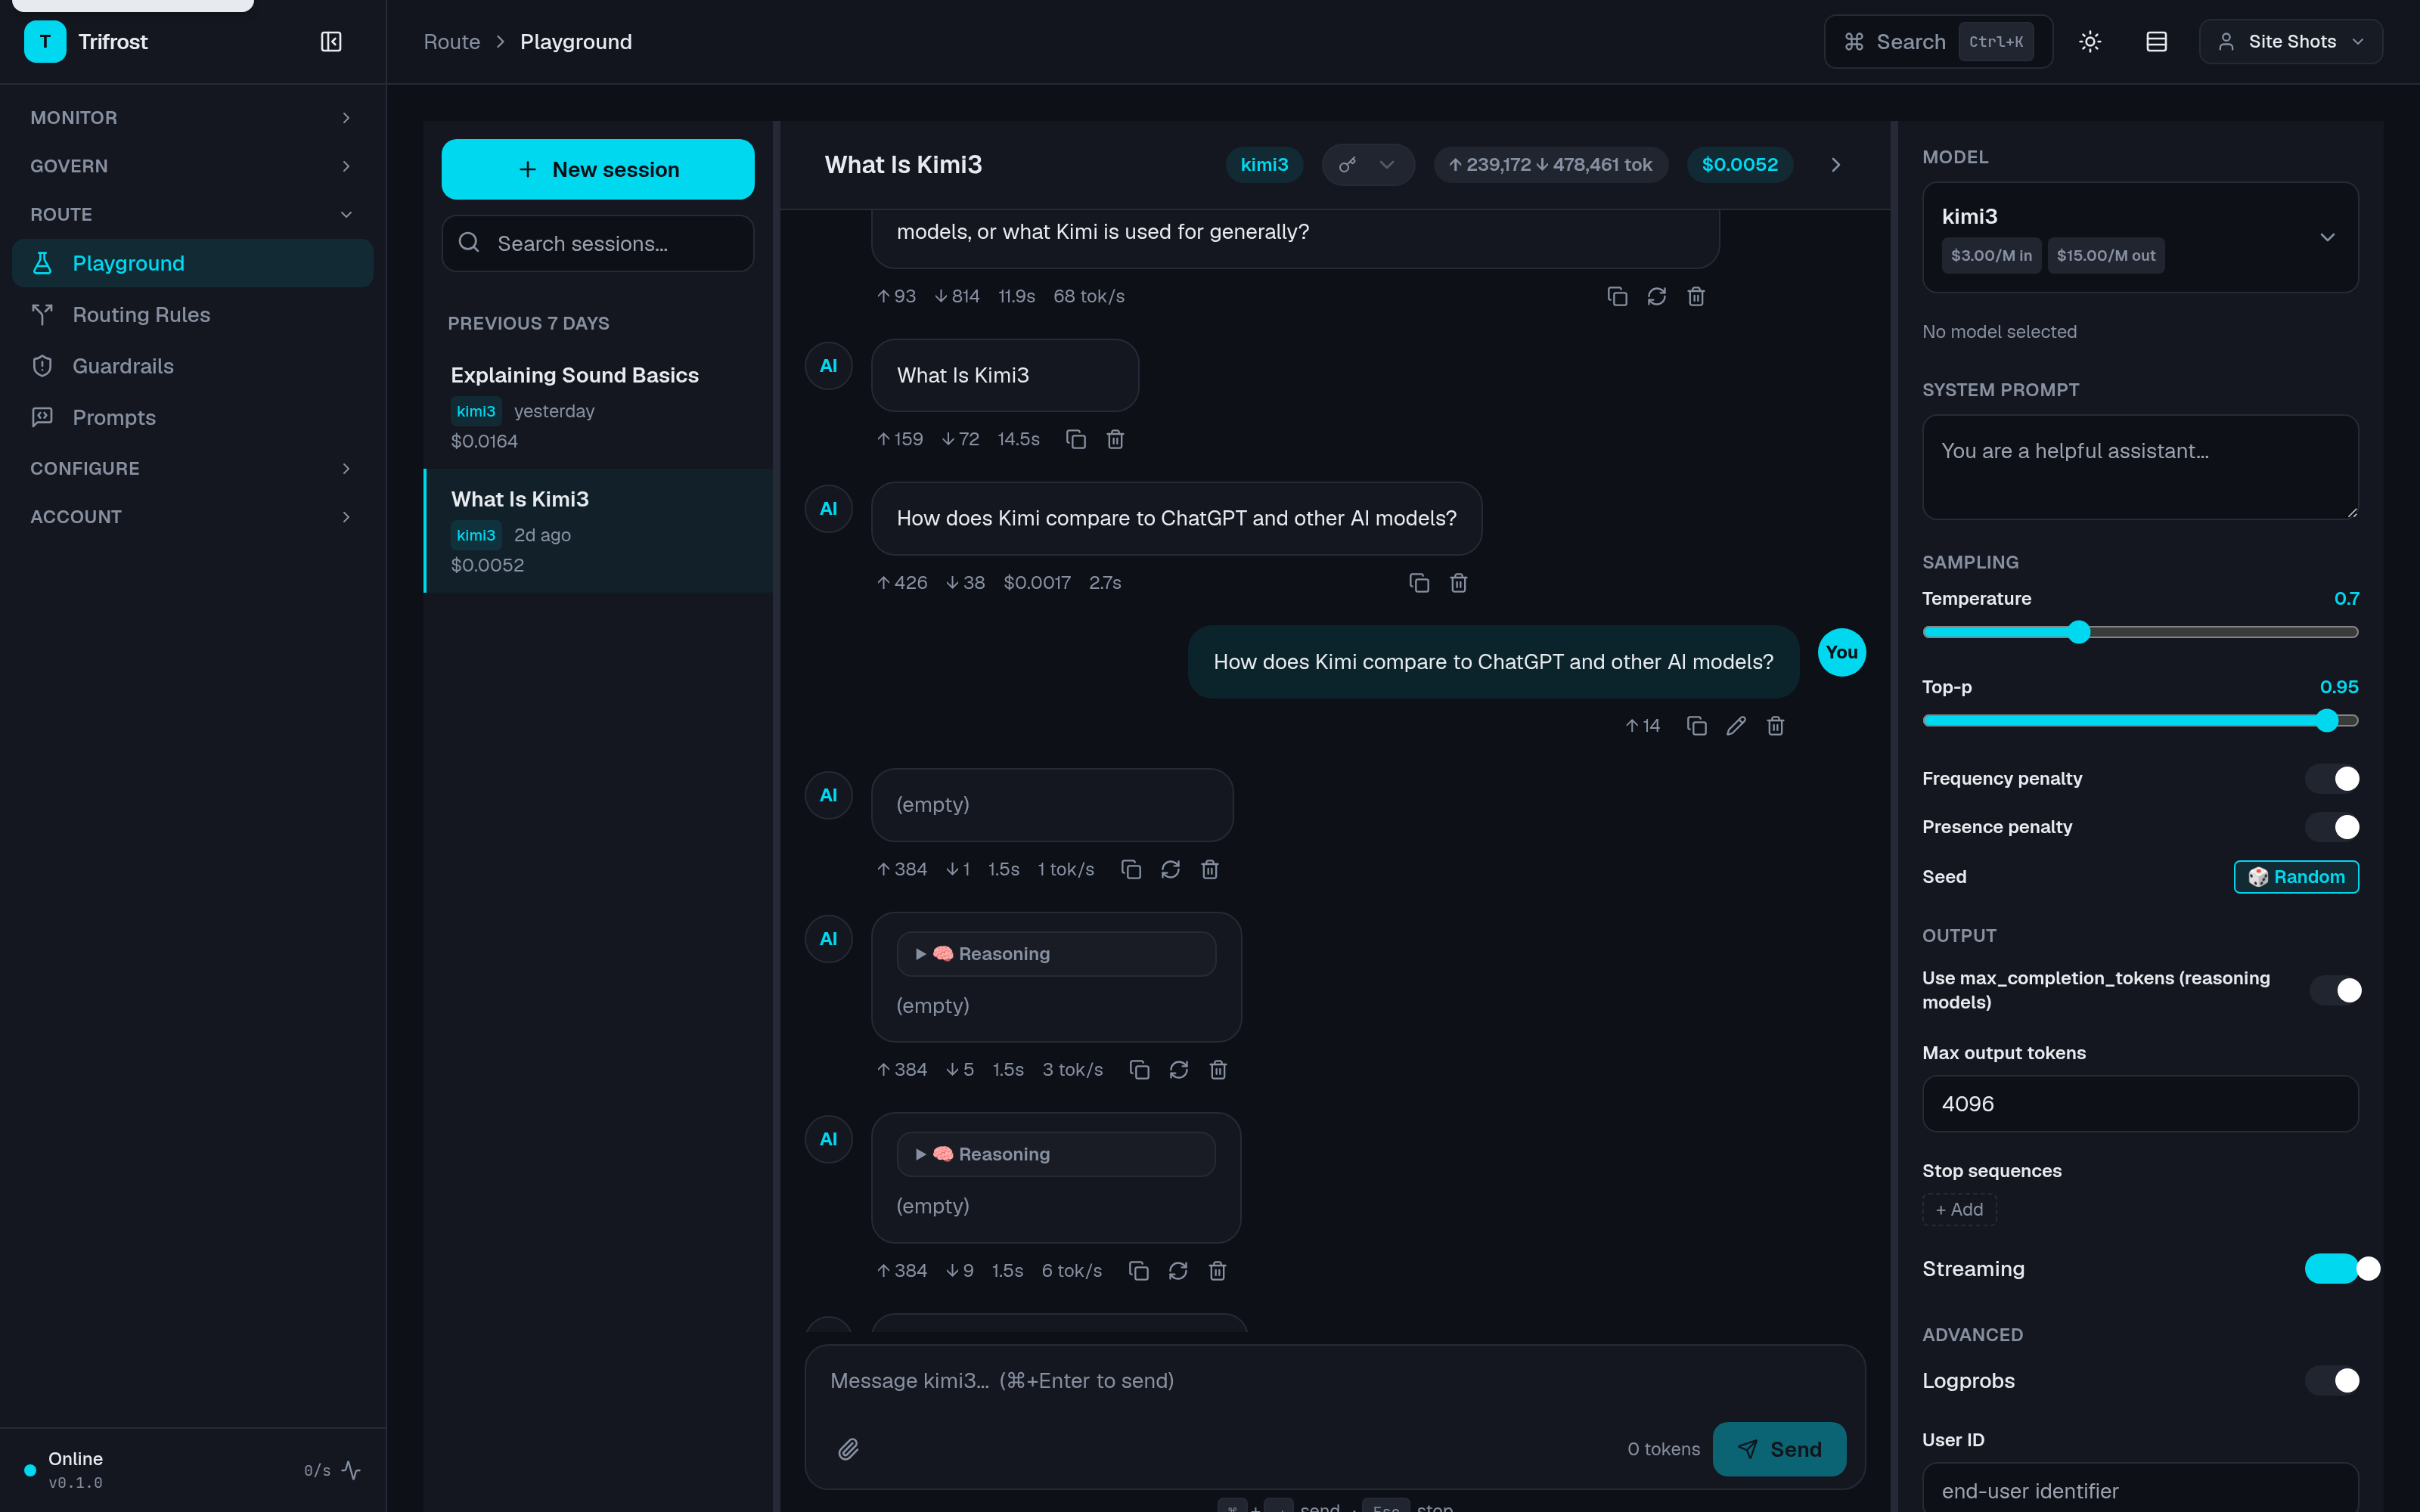Screen dimensions: 2420x1512
Task: Delete the 14.5s message
Action: coord(1116,439)
